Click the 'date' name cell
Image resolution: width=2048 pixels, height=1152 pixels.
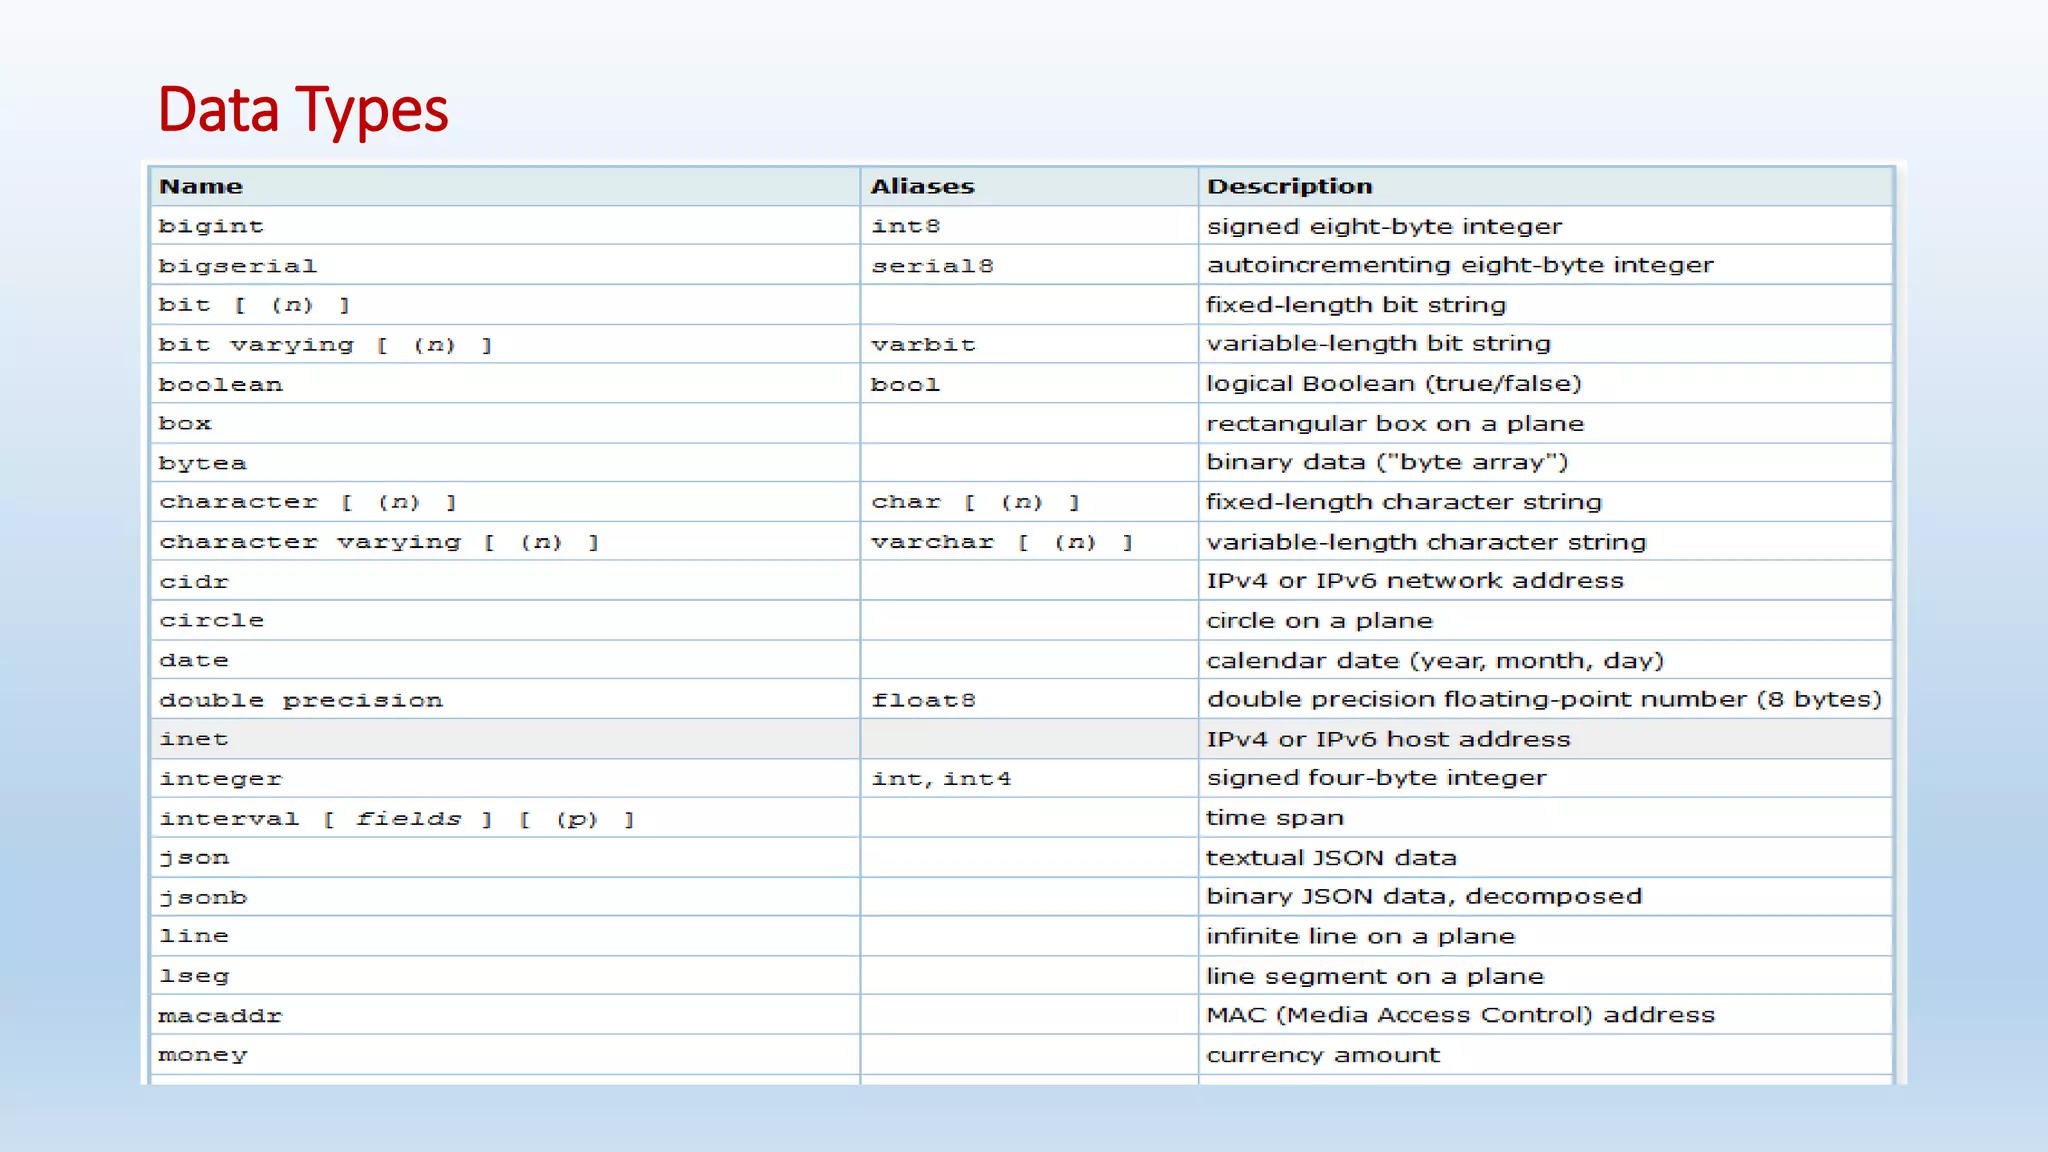(x=504, y=660)
